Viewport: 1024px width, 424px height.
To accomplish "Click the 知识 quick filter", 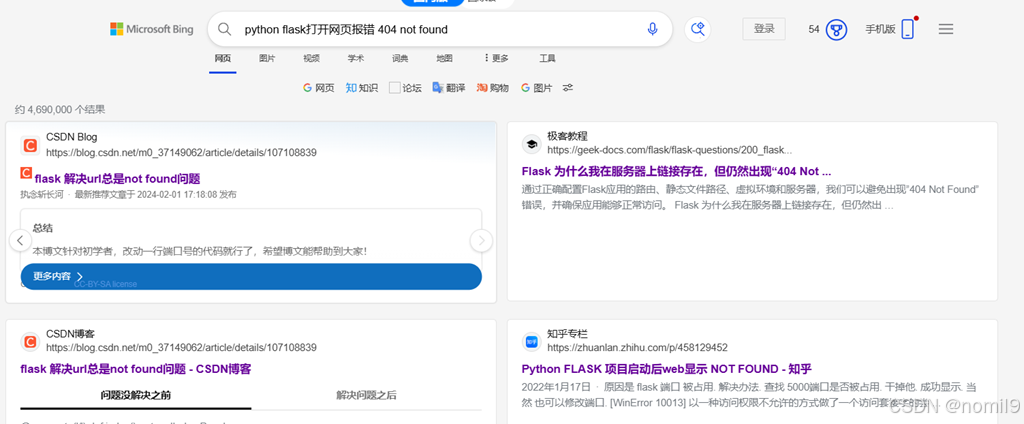I will point(362,88).
